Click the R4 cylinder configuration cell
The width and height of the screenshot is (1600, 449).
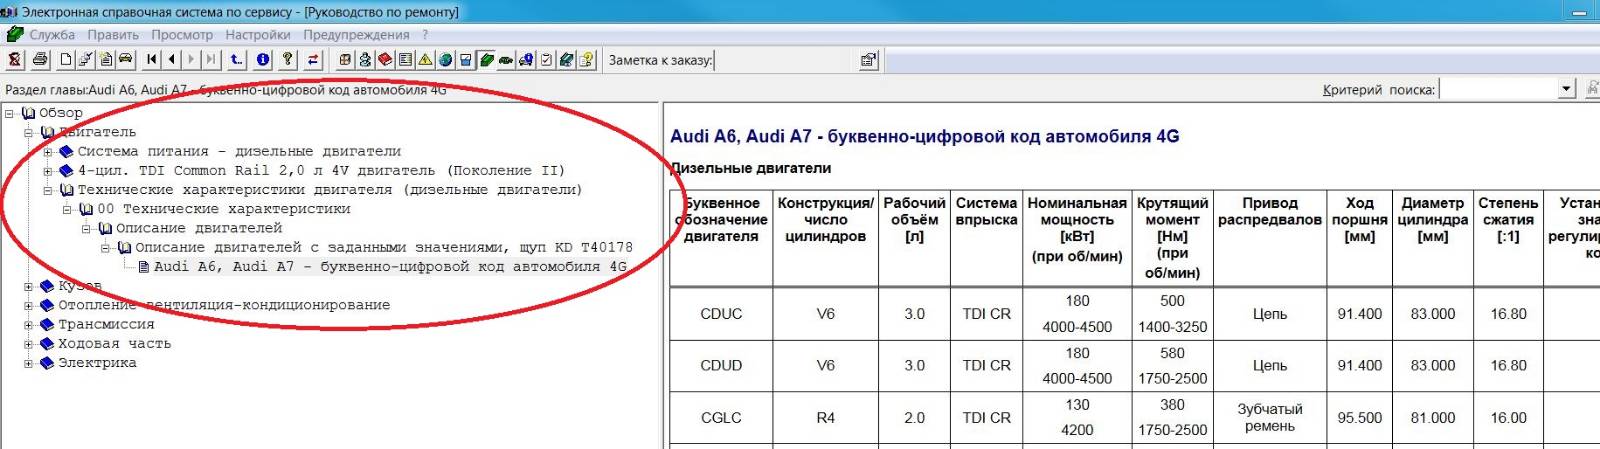(x=825, y=418)
